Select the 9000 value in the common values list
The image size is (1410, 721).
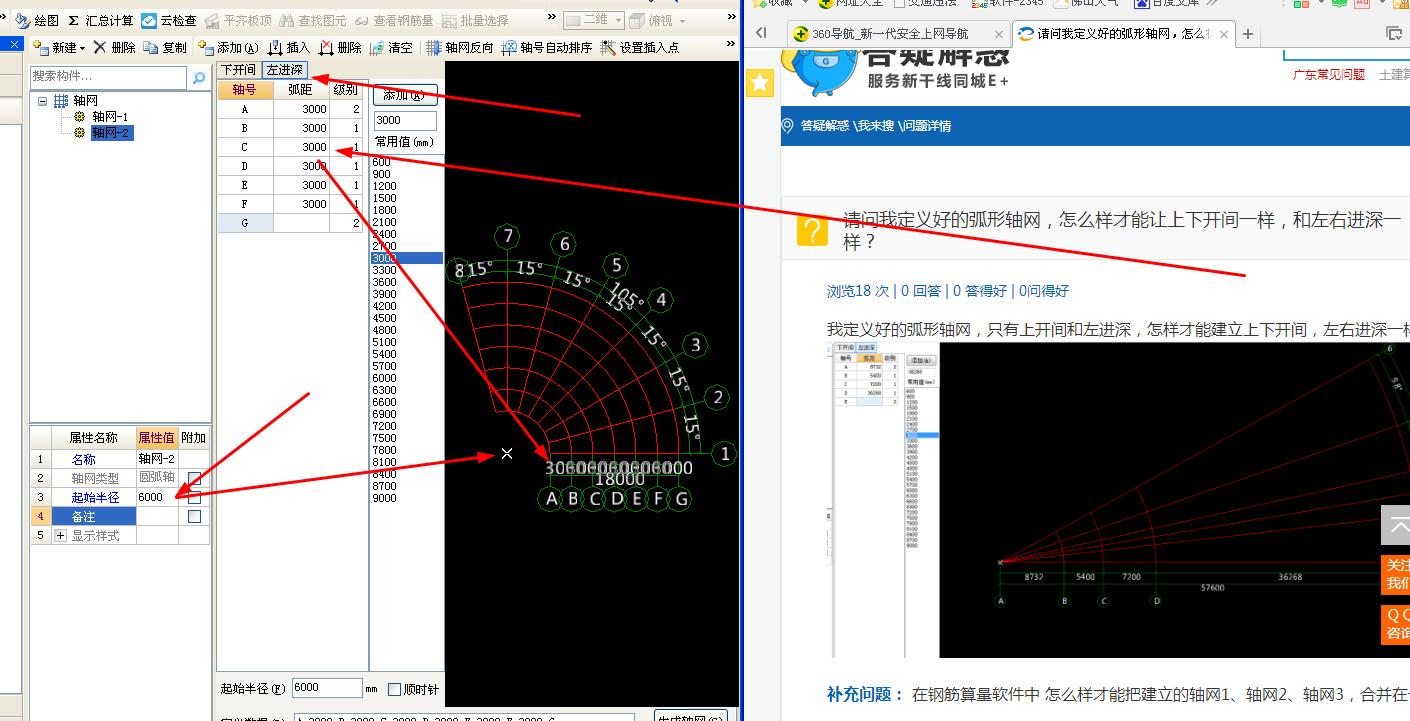point(407,498)
